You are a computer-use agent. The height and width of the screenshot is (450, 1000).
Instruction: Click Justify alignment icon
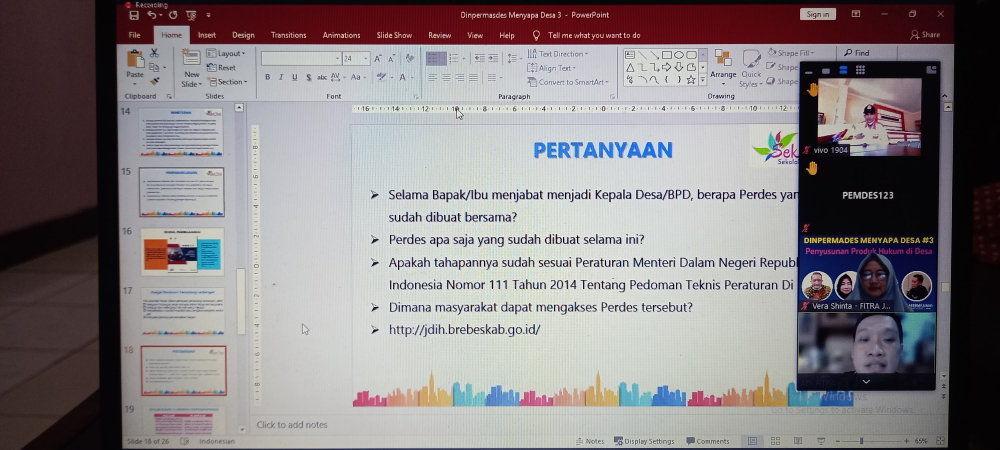[x=473, y=77]
